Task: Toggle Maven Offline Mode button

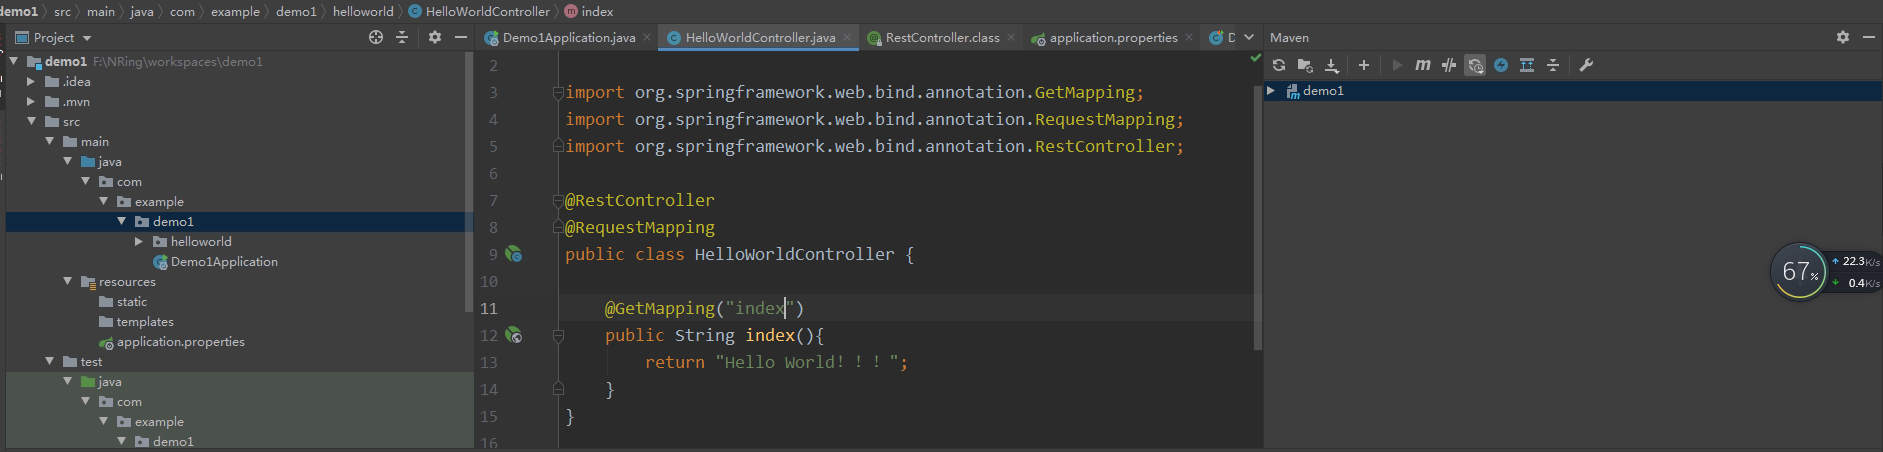Action: point(1449,65)
